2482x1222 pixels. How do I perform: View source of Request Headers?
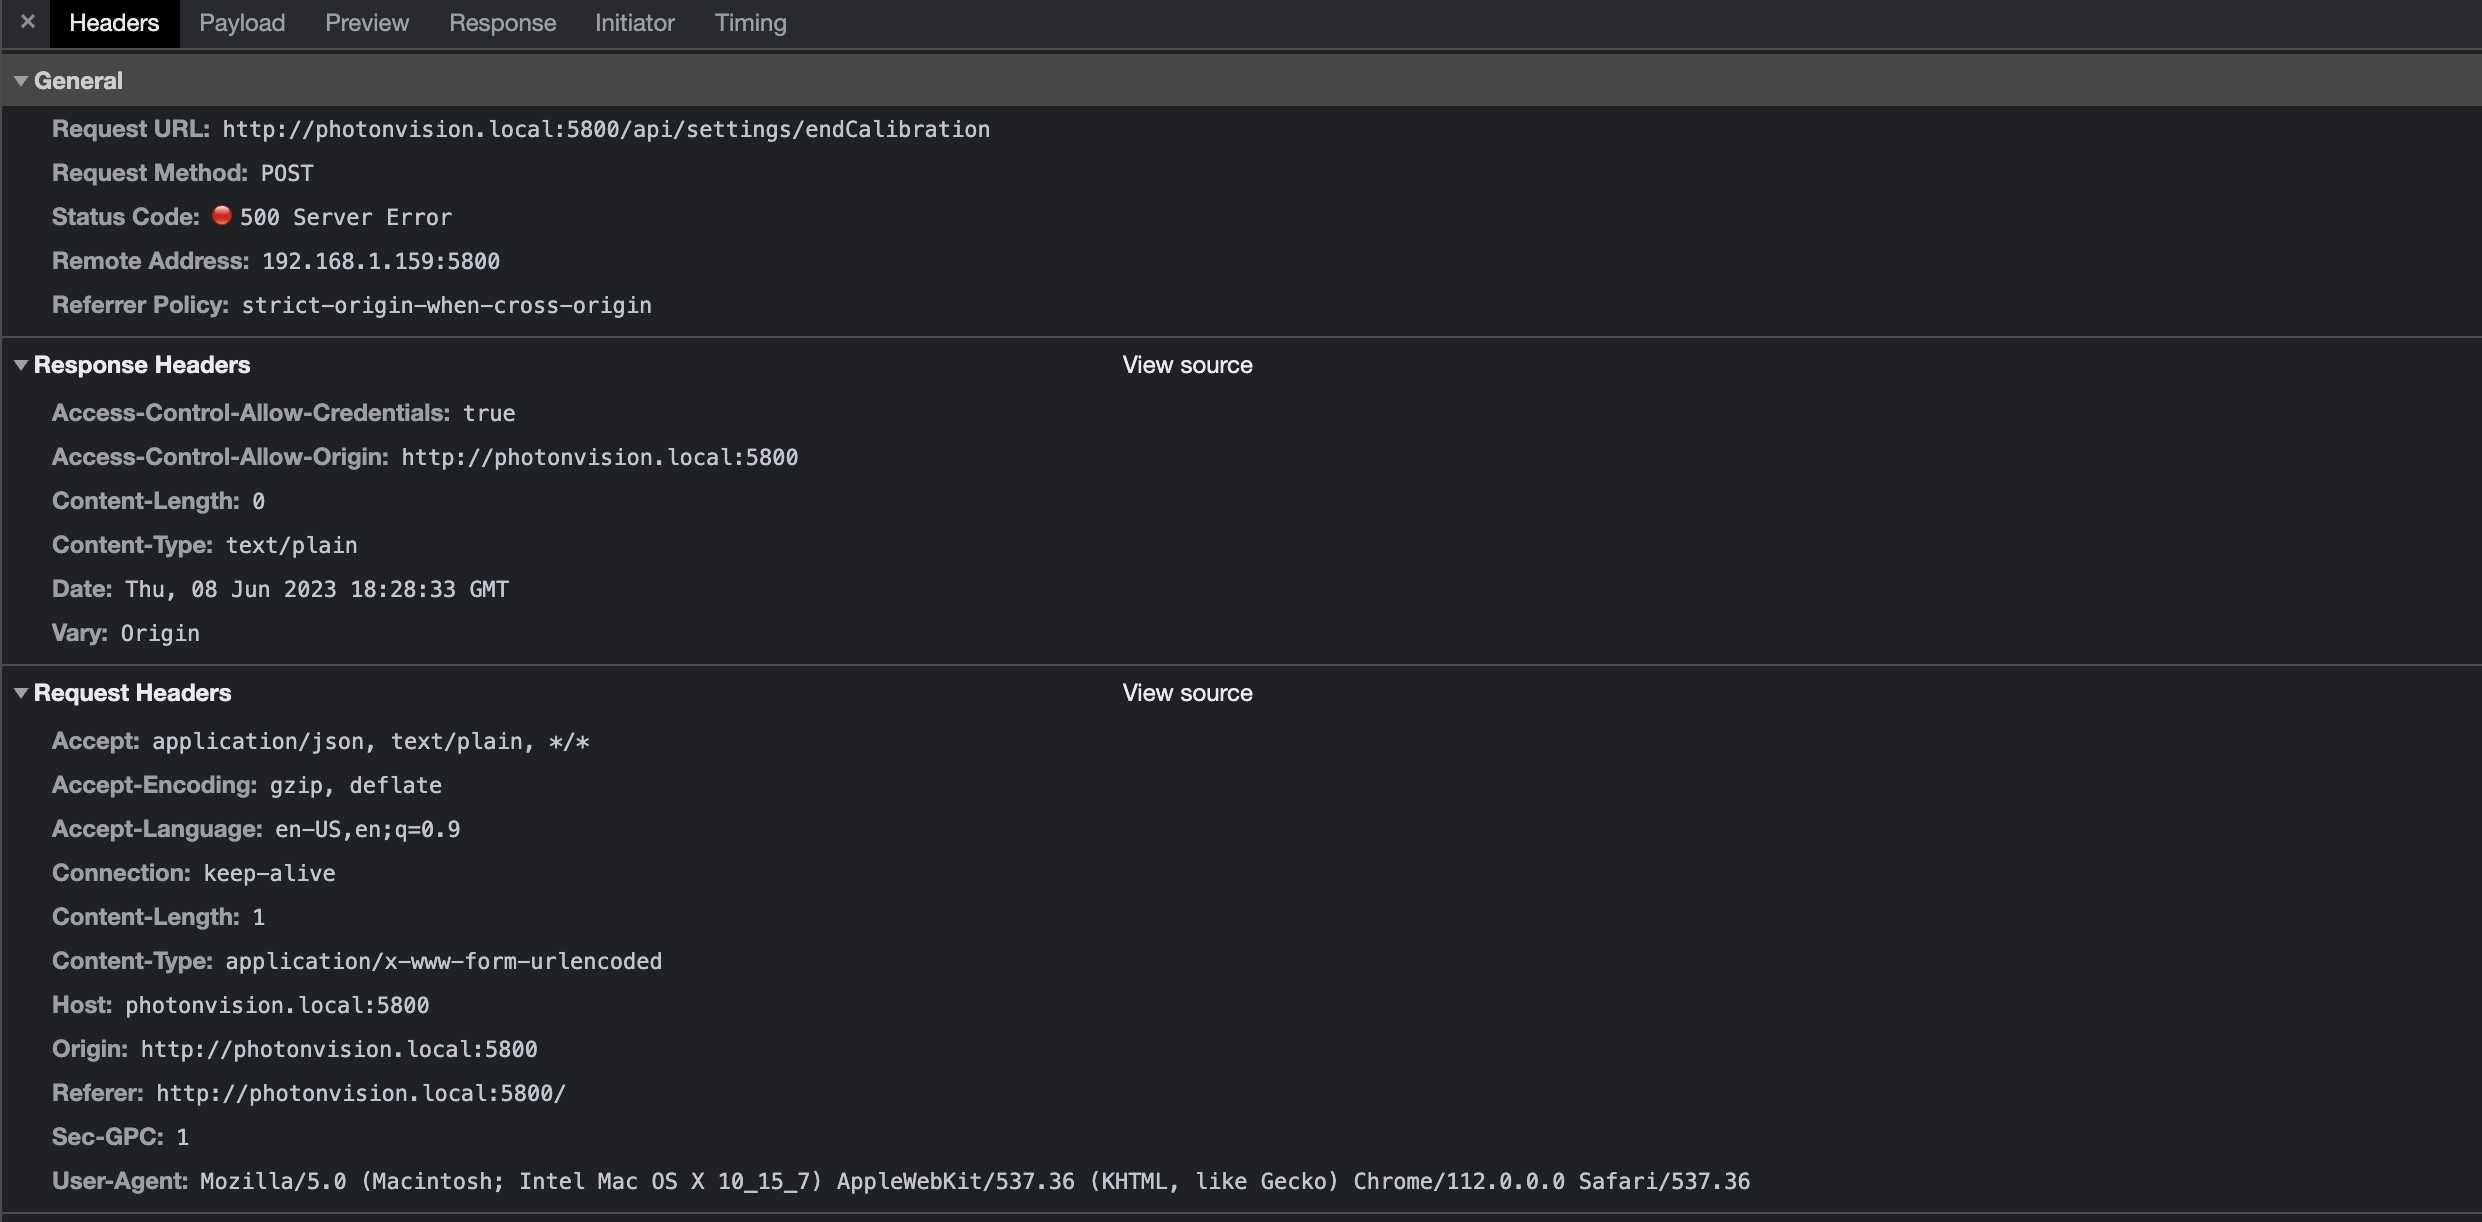coord(1186,692)
